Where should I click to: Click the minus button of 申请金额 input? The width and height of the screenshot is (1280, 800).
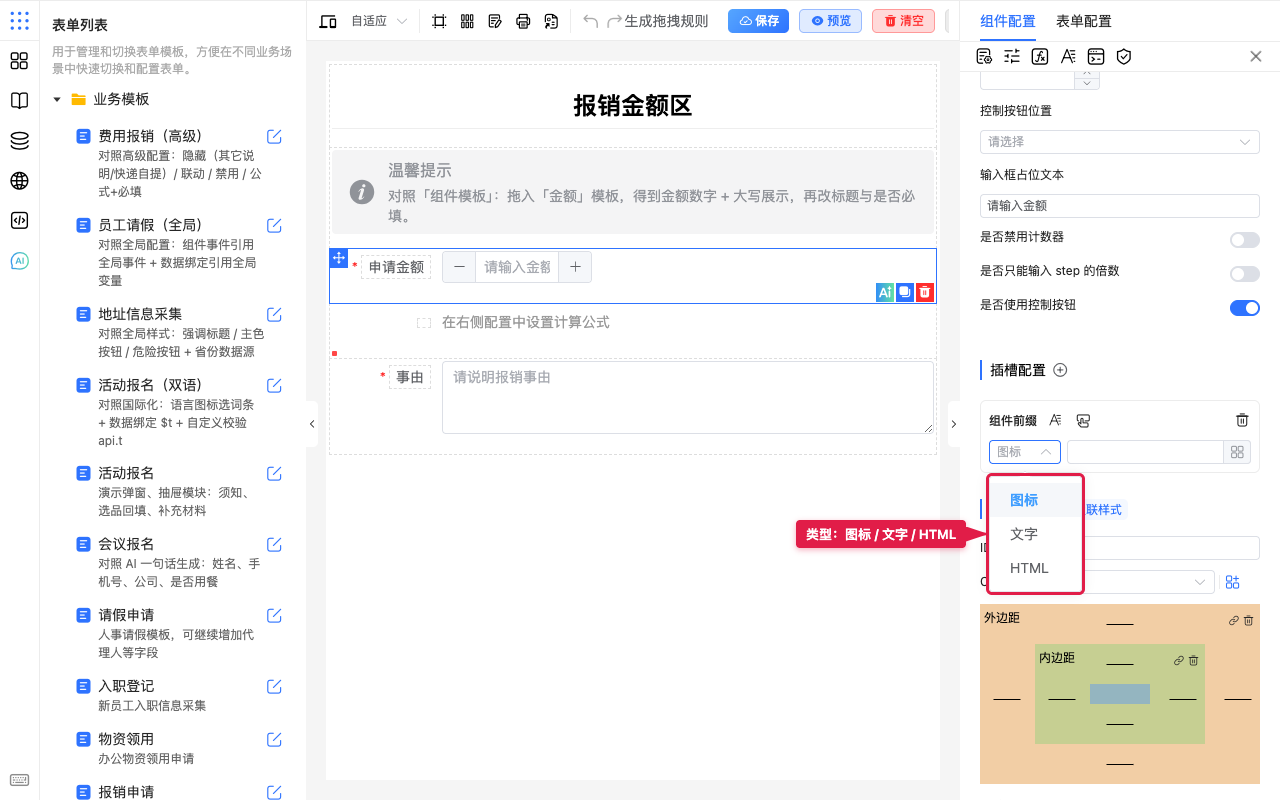[459, 267]
